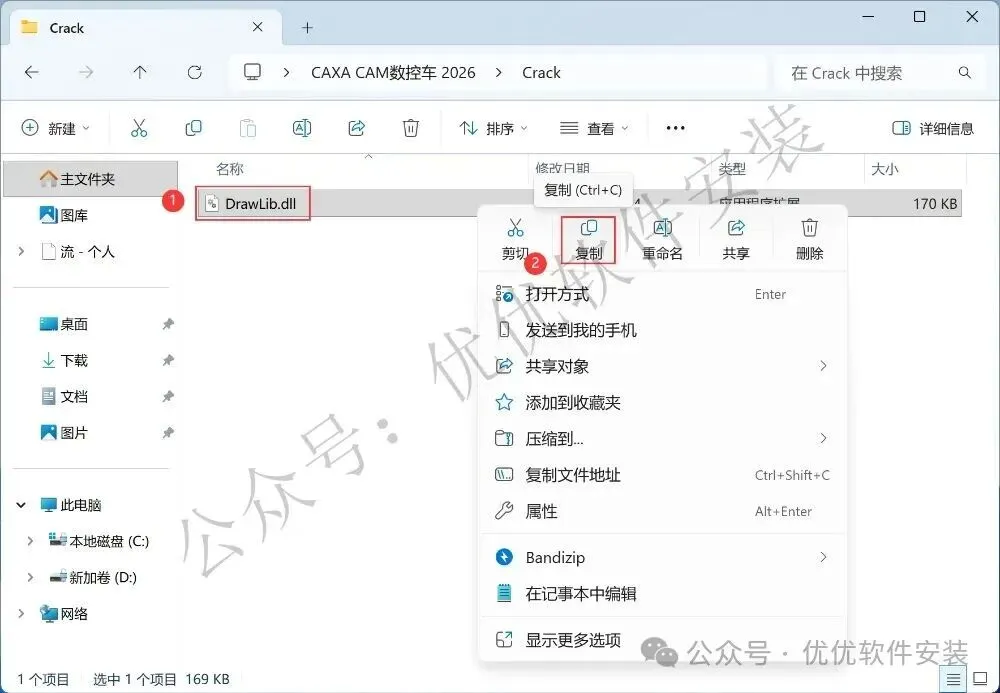Click the CAXA CAM数控车 2026 breadcrumb
The image size is (1000, 693).
pos(393,73)
